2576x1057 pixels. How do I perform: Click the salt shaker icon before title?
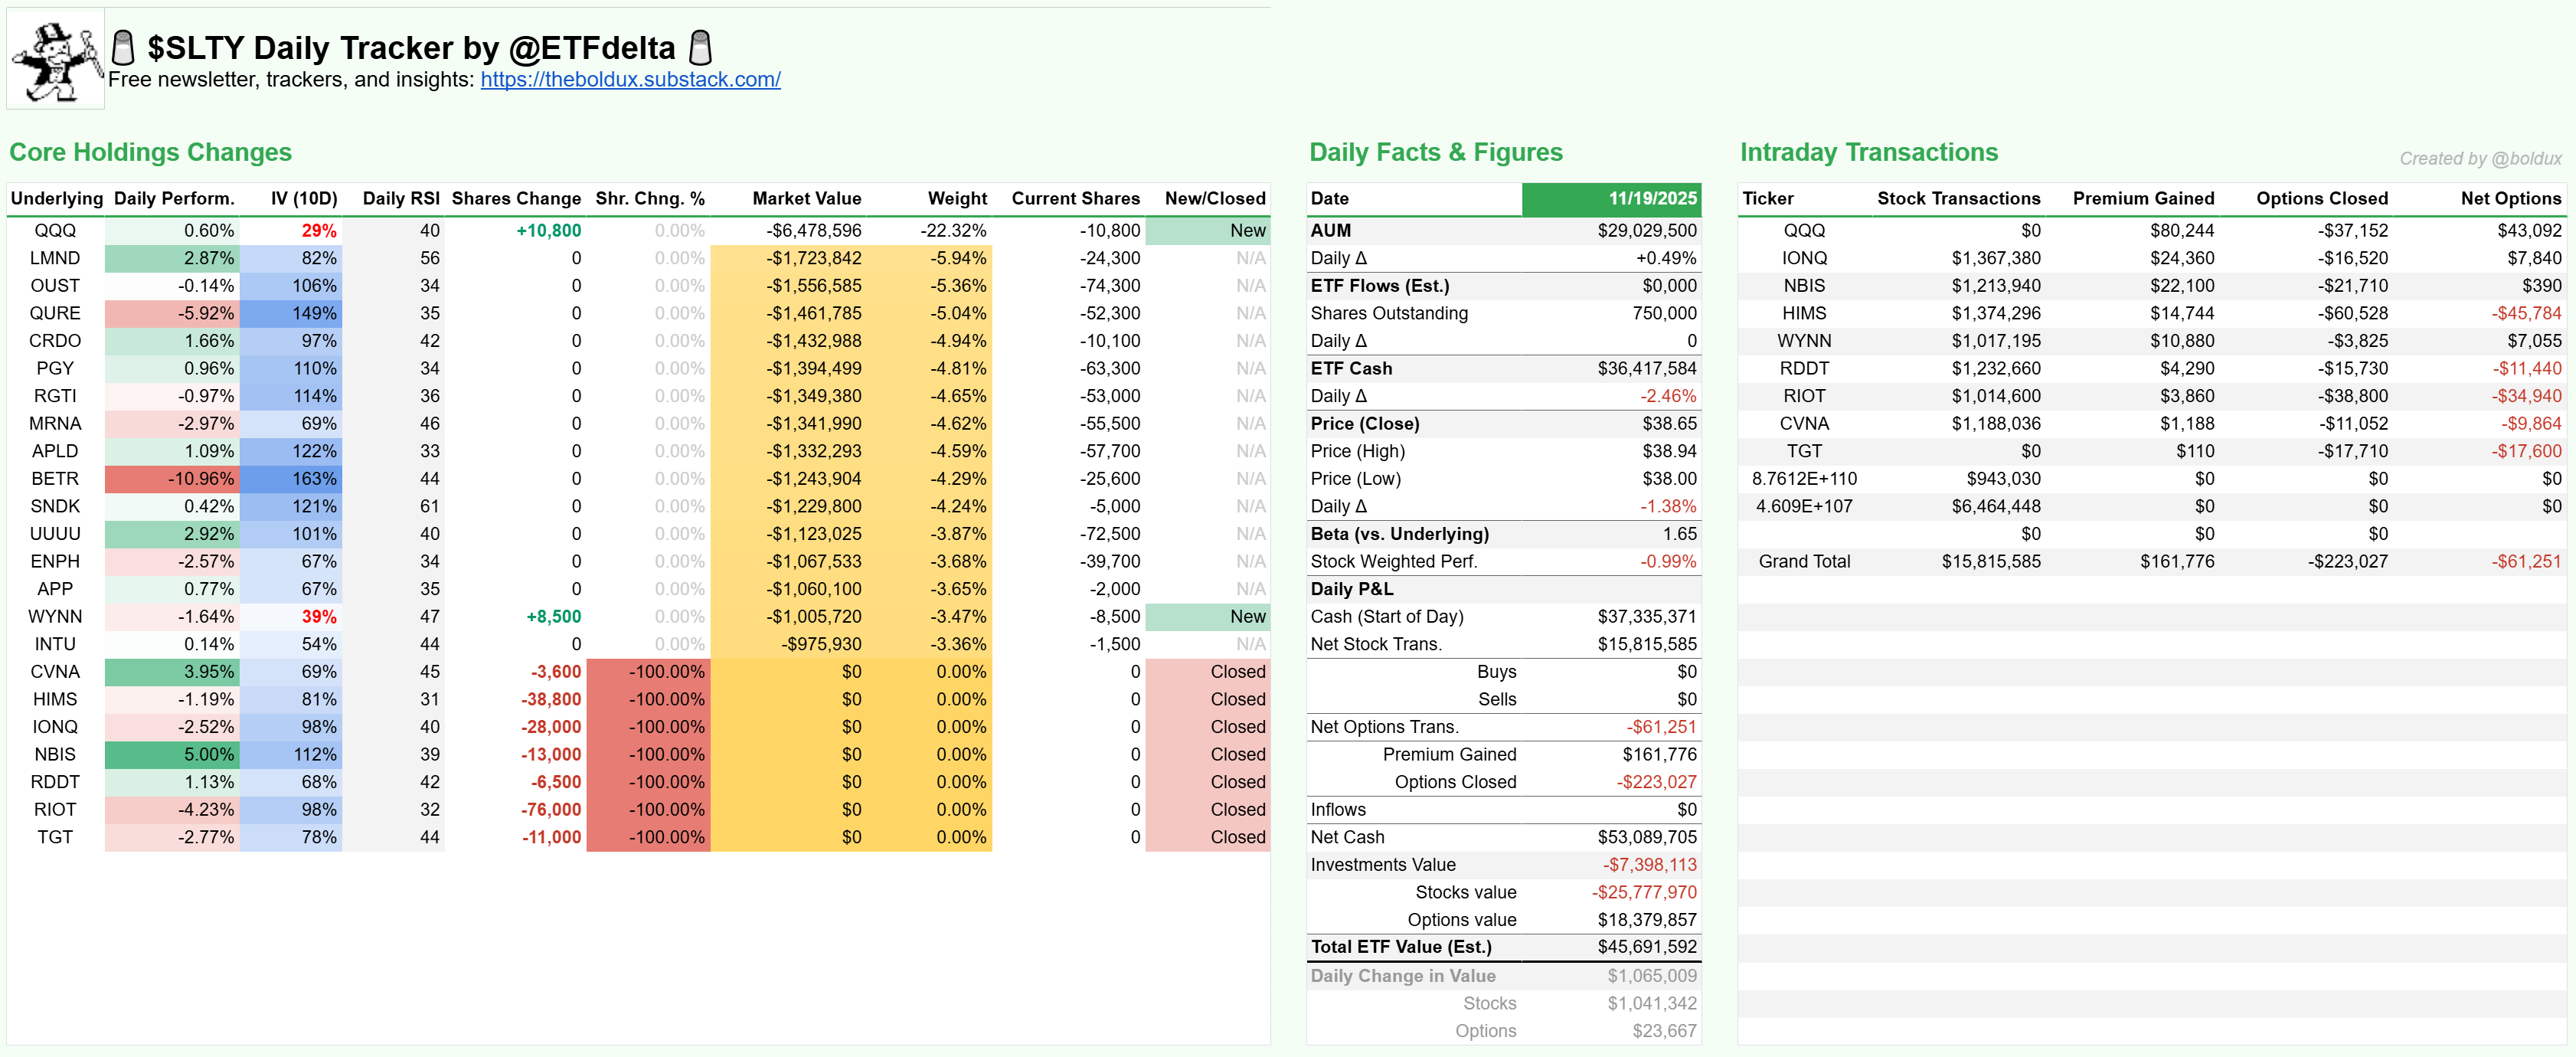point(123,48)
